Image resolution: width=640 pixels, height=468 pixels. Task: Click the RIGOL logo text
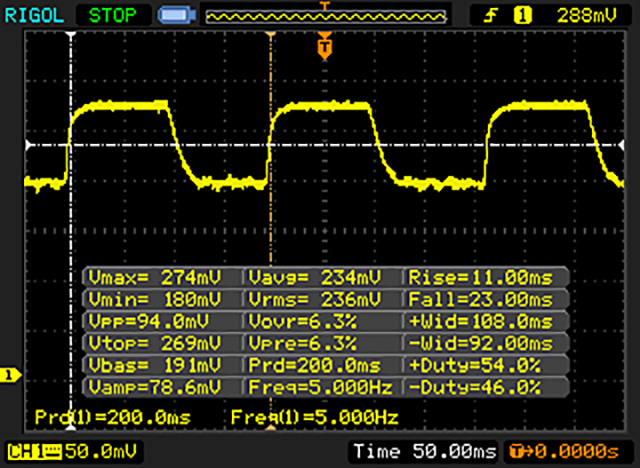click(x=34, y=16)
